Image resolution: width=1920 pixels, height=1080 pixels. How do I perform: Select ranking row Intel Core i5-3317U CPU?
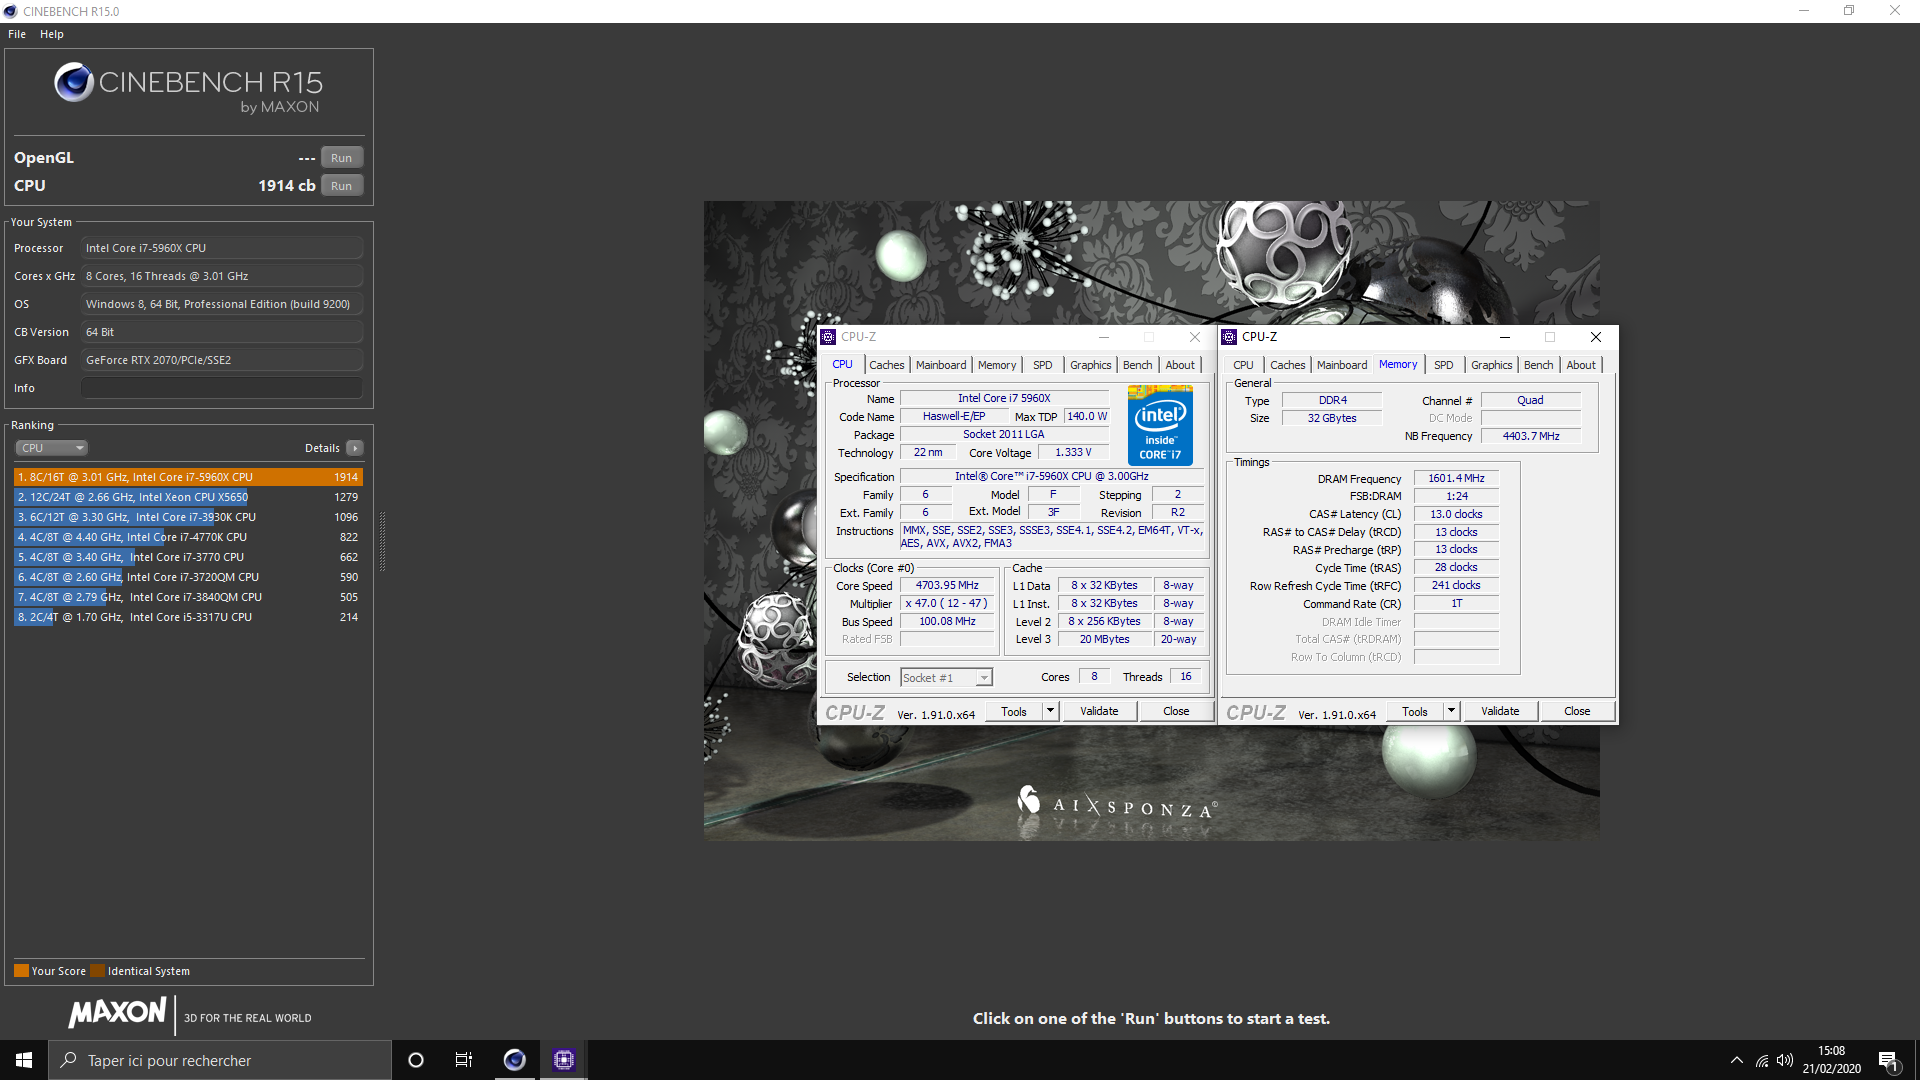[x=188, y=617]
